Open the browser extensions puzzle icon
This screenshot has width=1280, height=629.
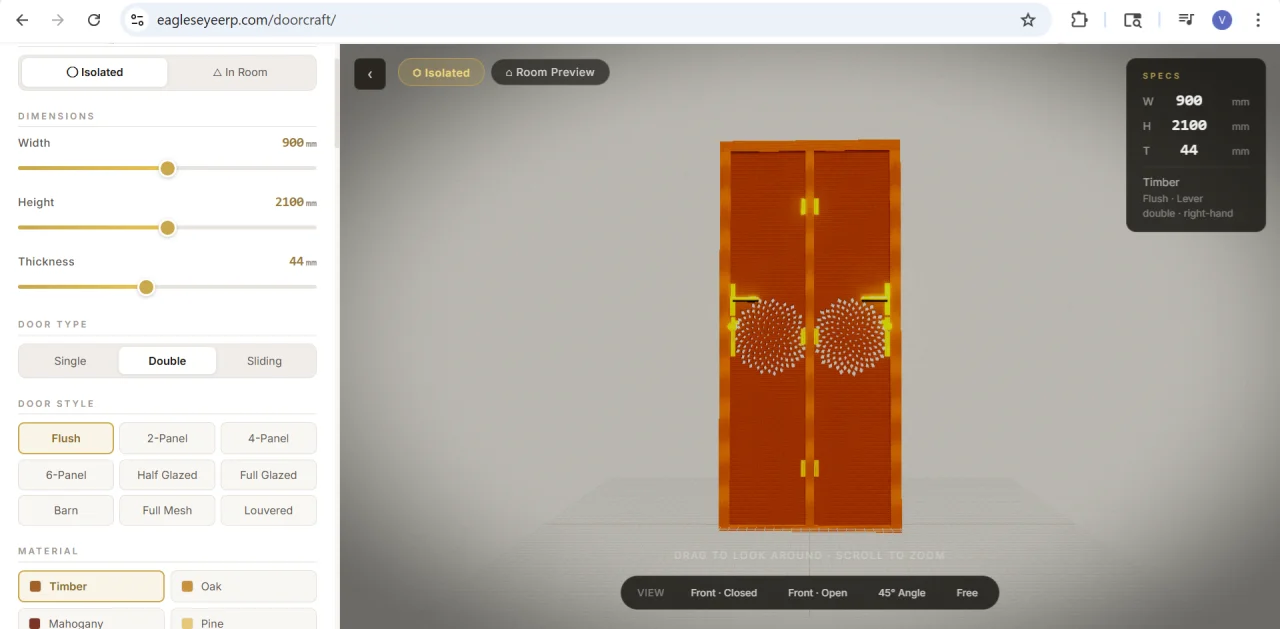click(1079, 20)
